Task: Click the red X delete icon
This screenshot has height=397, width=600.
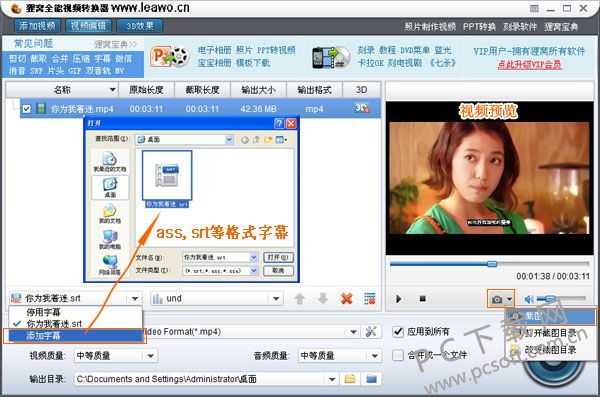Action: [347, 299]
